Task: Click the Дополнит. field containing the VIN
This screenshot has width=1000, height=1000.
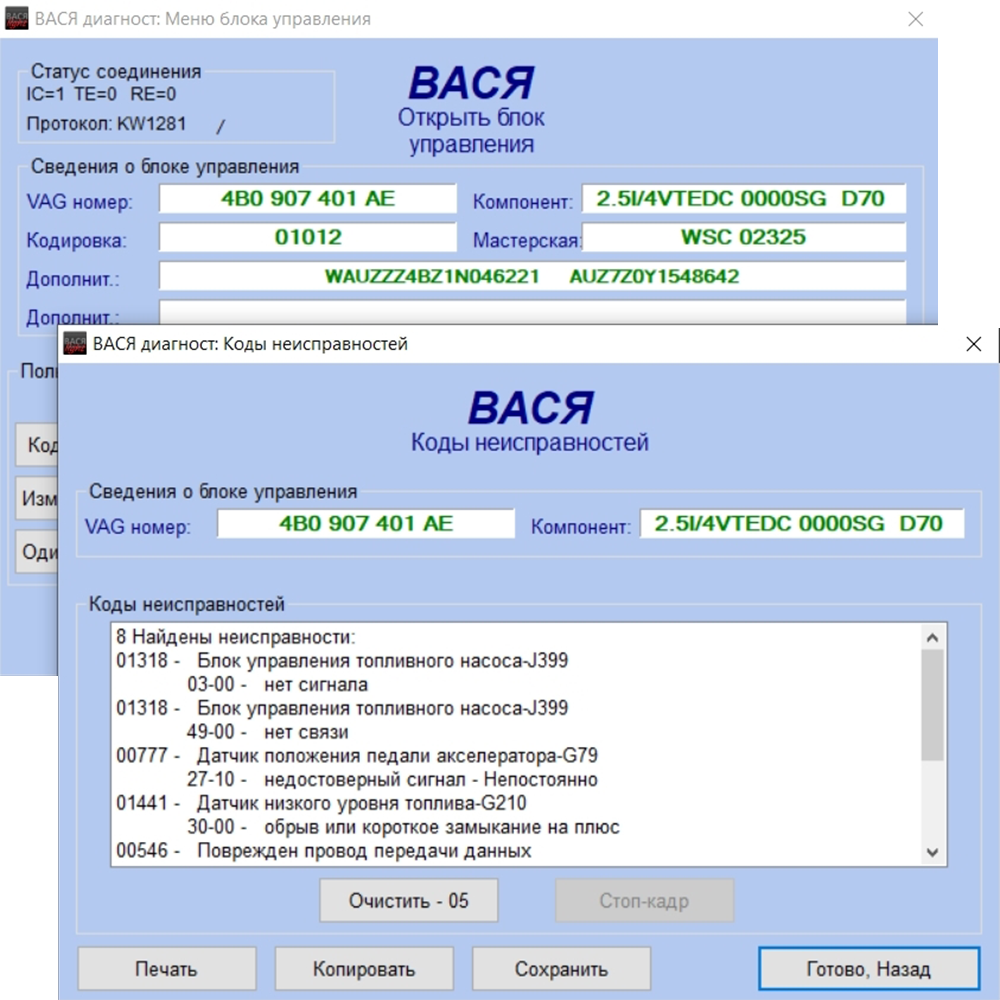Action: tap(532, 276)
